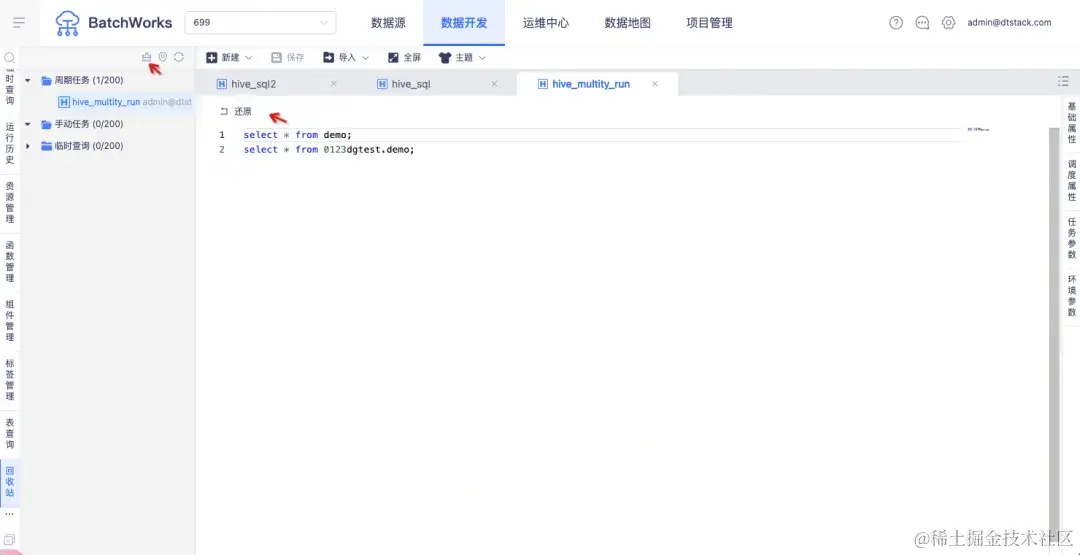Go to 运维中心 in top navigation

tap(546, 23)
